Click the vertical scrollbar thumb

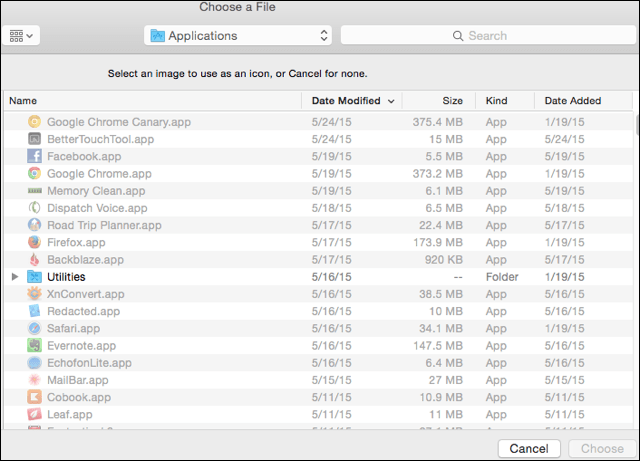pyautogui.click(x=637, y=125)
